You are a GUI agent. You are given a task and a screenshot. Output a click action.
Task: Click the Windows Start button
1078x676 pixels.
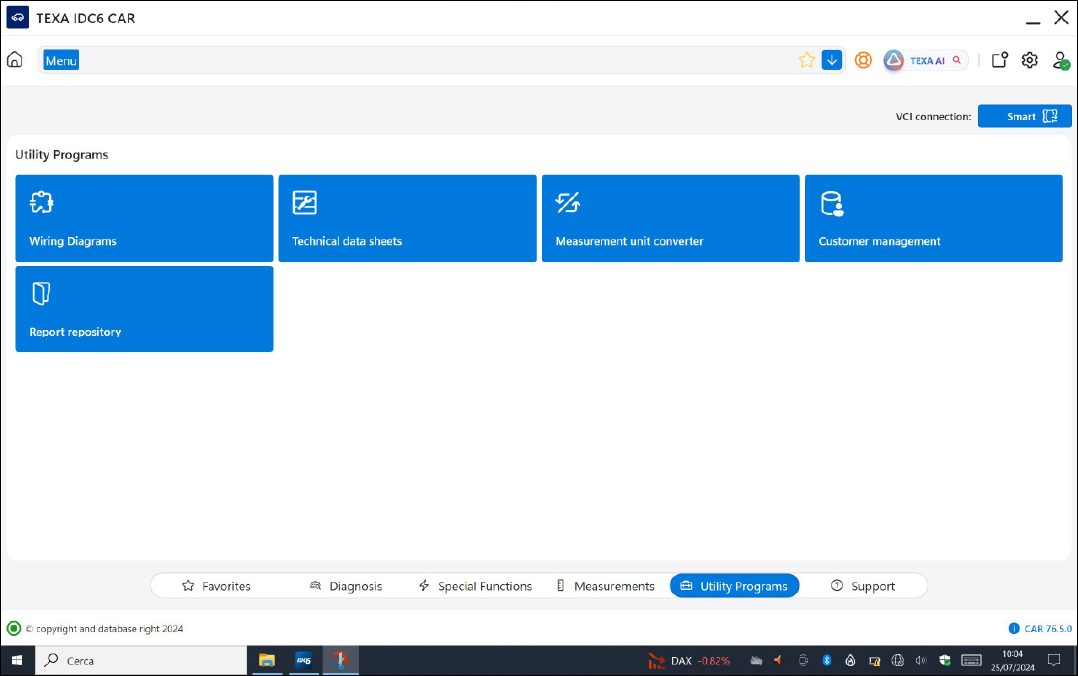[x=17, y=660]
